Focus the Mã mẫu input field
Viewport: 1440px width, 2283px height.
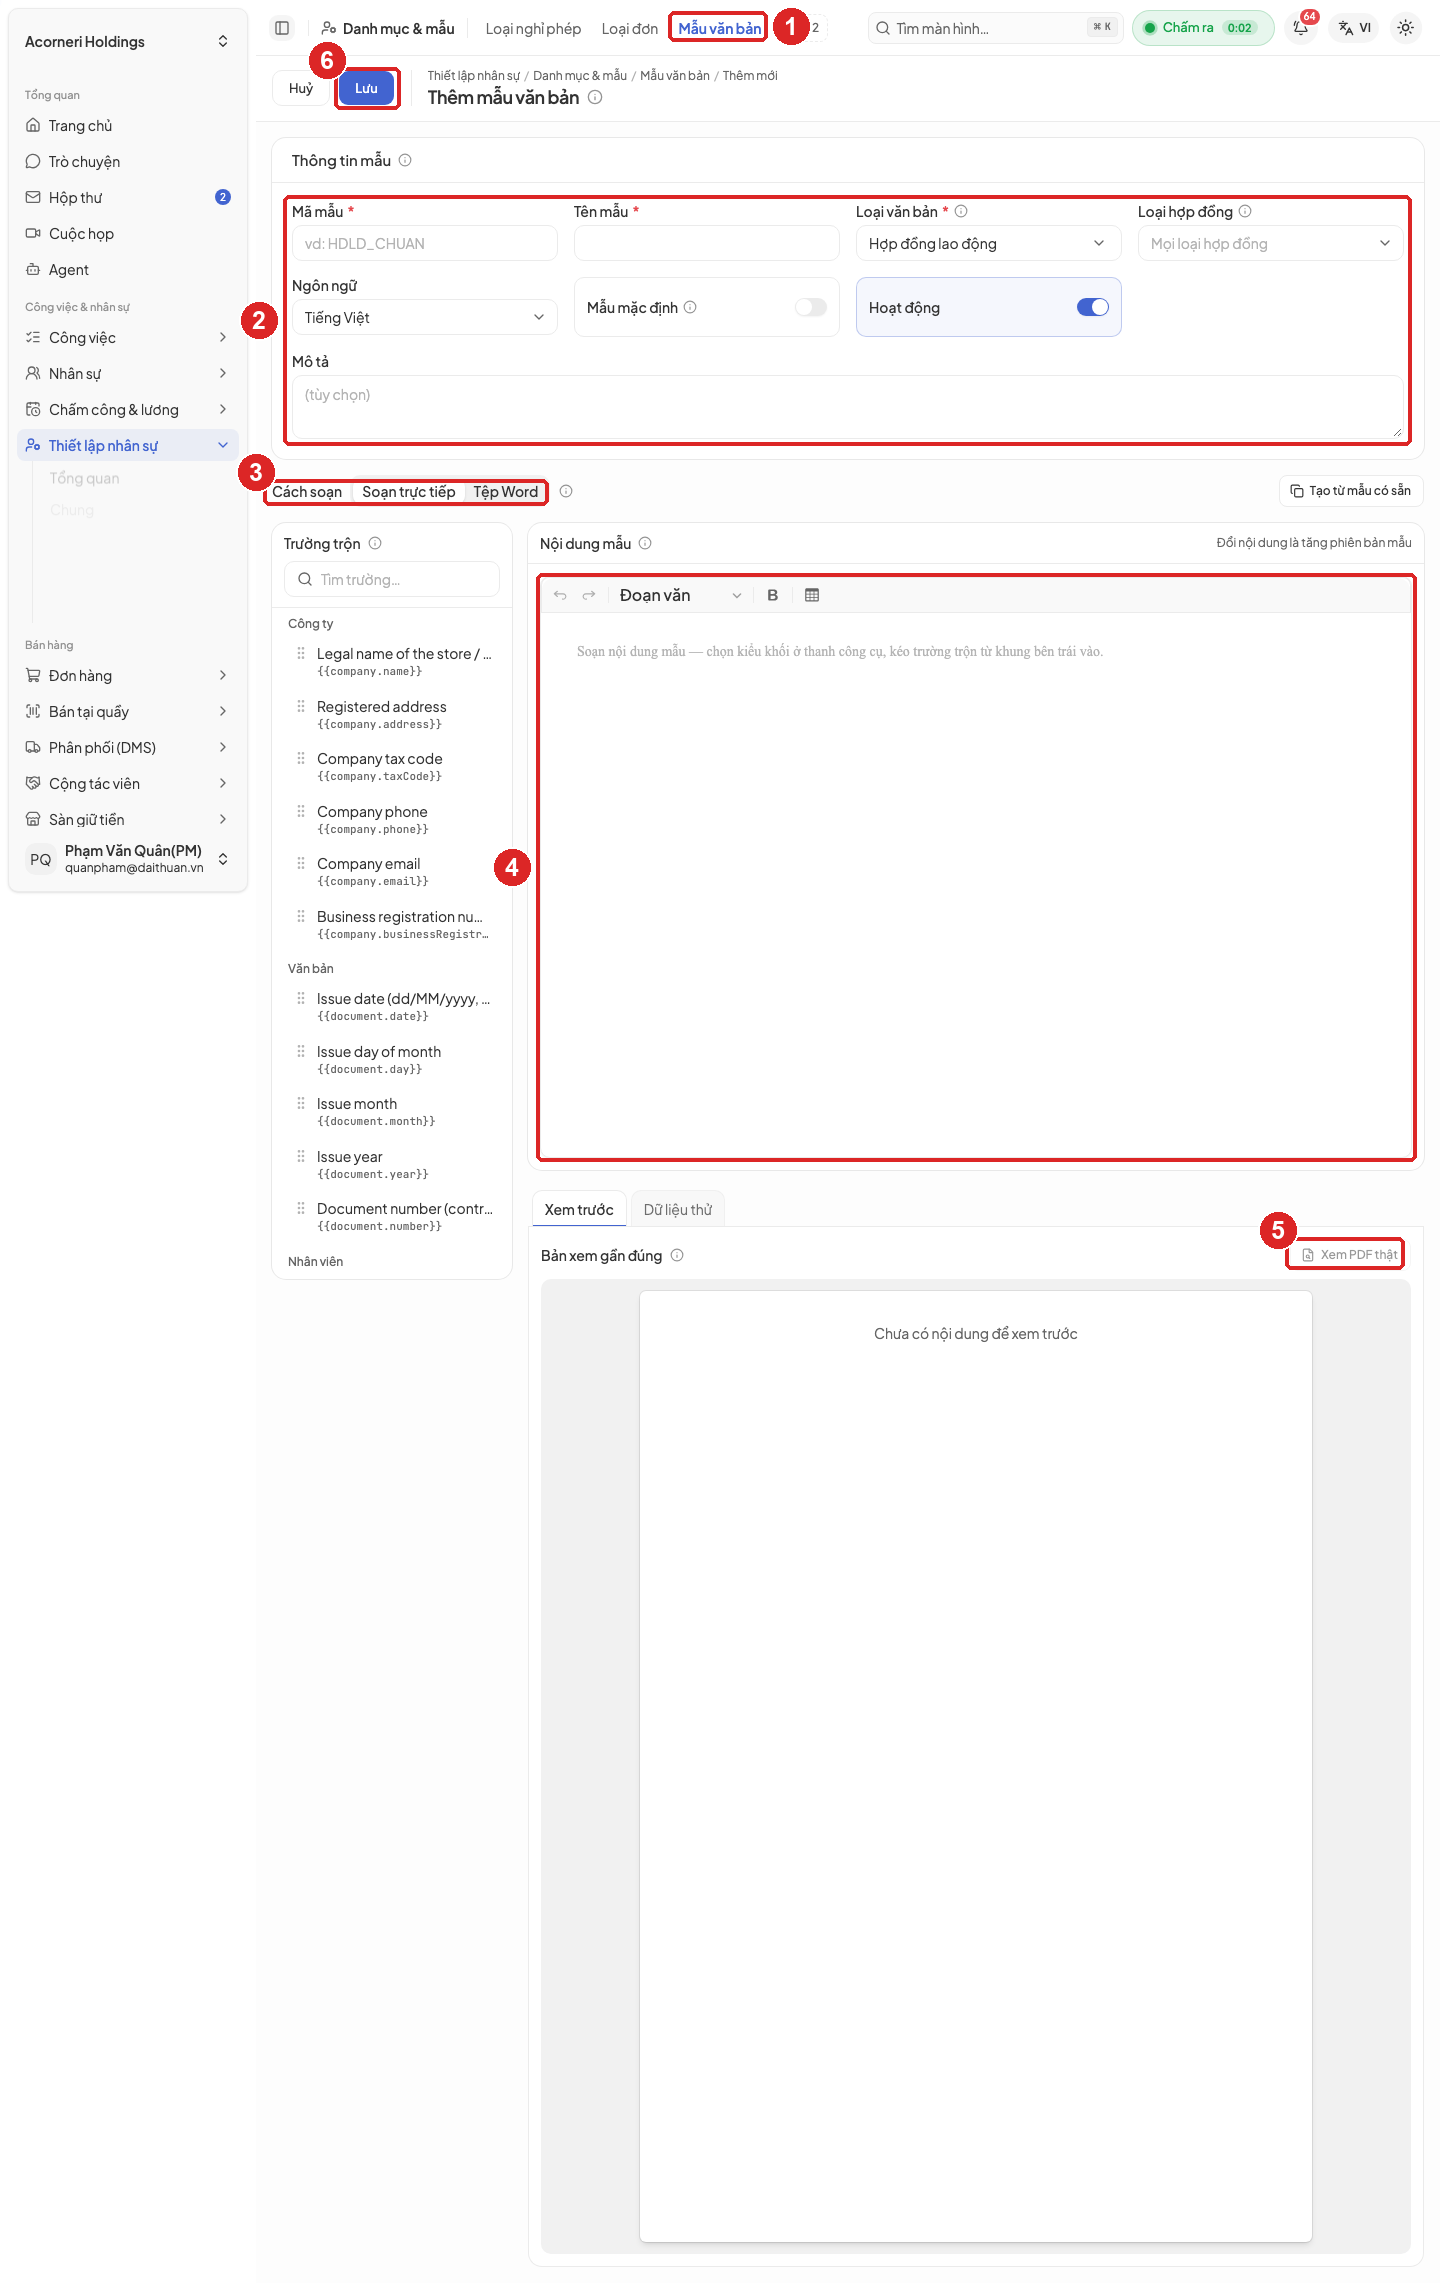pos(425,244)
